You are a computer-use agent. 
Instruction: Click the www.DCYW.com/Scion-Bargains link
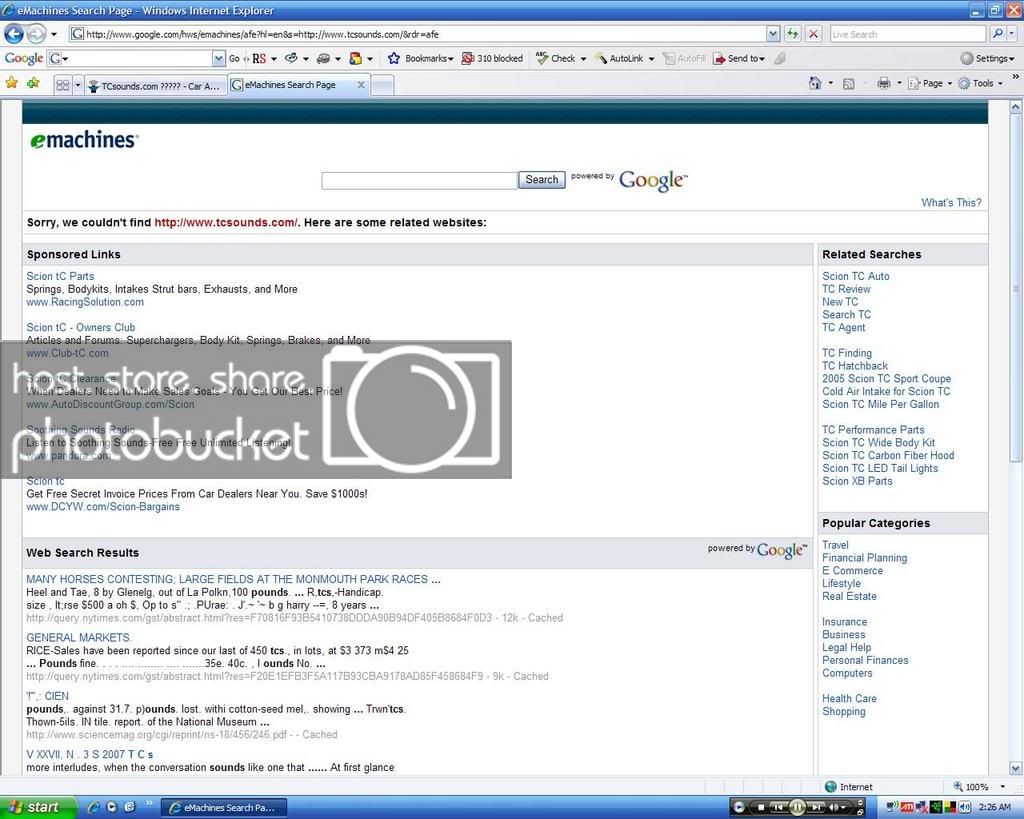(x=103, y=507)
